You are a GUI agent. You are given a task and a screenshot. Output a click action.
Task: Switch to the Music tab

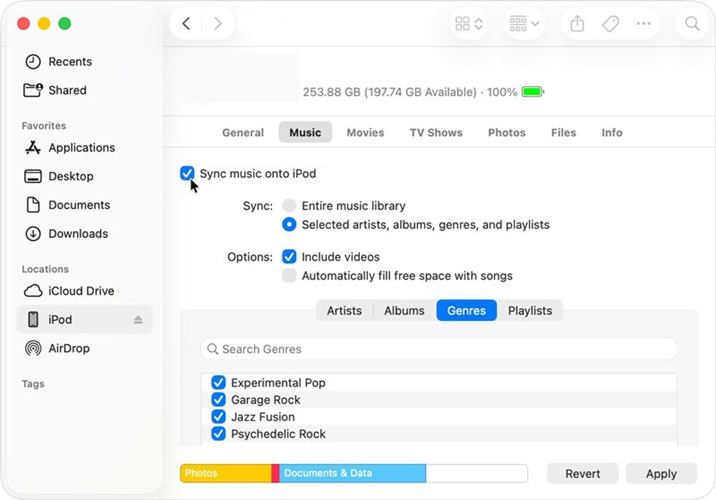pos(305,132)
